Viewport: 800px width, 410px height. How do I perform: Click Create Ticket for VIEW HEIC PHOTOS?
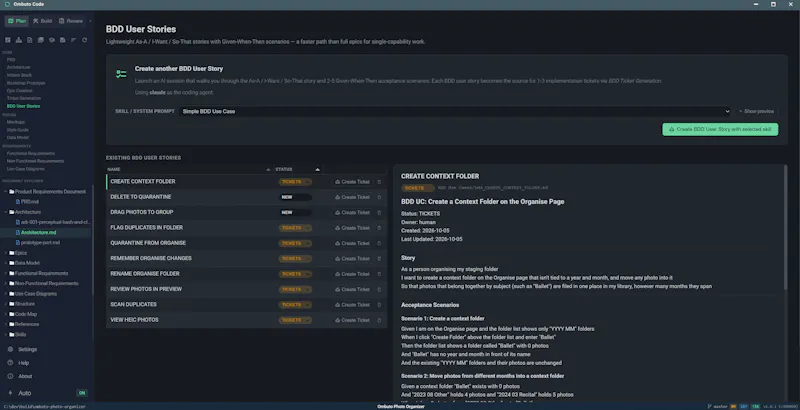[353, 320]
